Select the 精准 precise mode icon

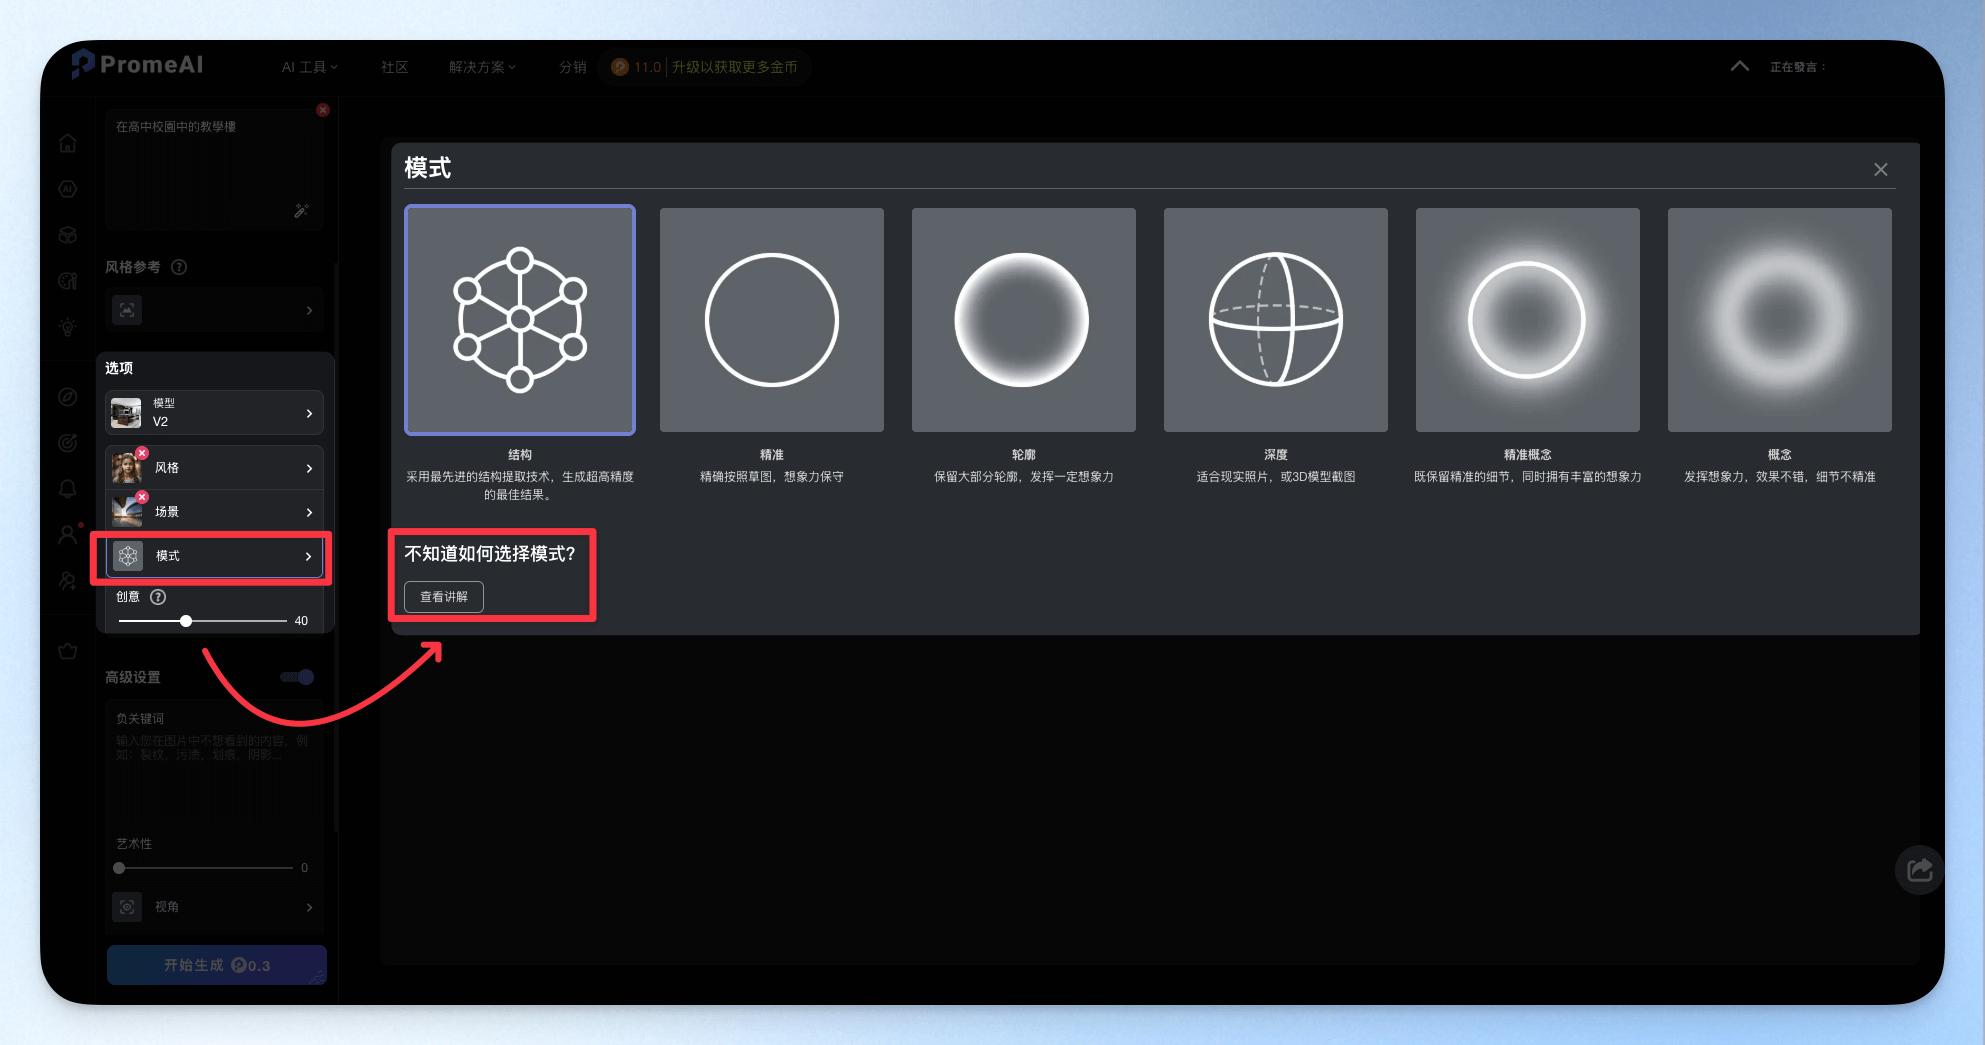click(x=772, y=320)
